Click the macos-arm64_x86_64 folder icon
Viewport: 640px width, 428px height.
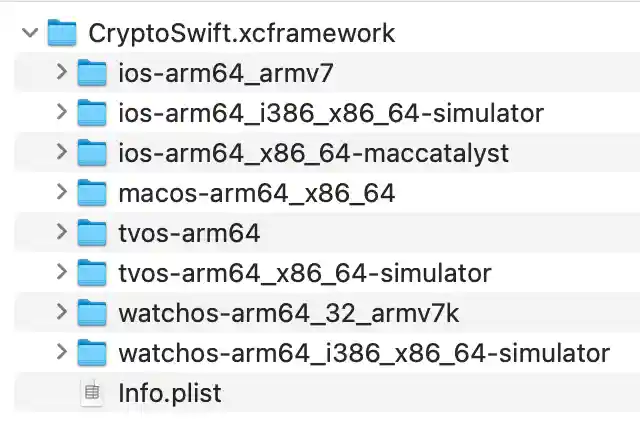(92, 193)
